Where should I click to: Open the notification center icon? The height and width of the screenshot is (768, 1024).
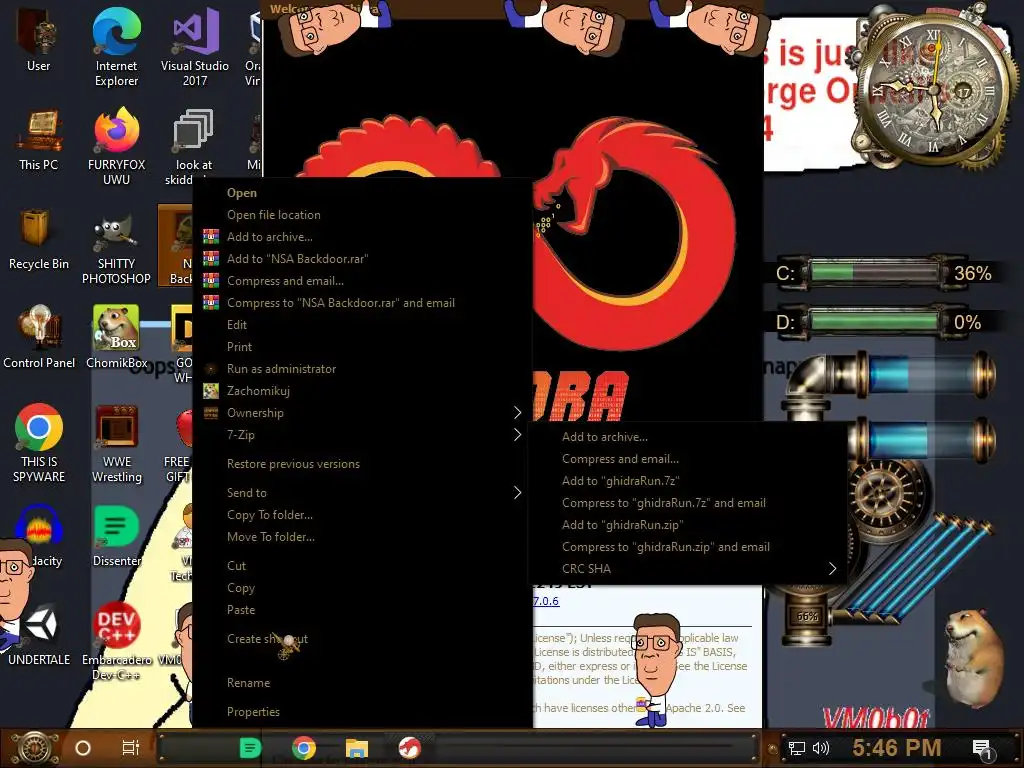[982, 749]
